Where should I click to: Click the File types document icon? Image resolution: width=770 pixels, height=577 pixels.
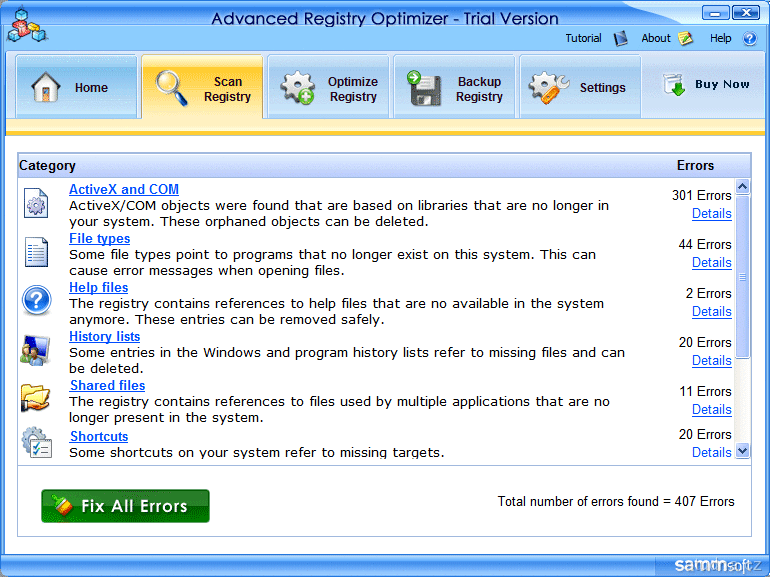point(36,252)
